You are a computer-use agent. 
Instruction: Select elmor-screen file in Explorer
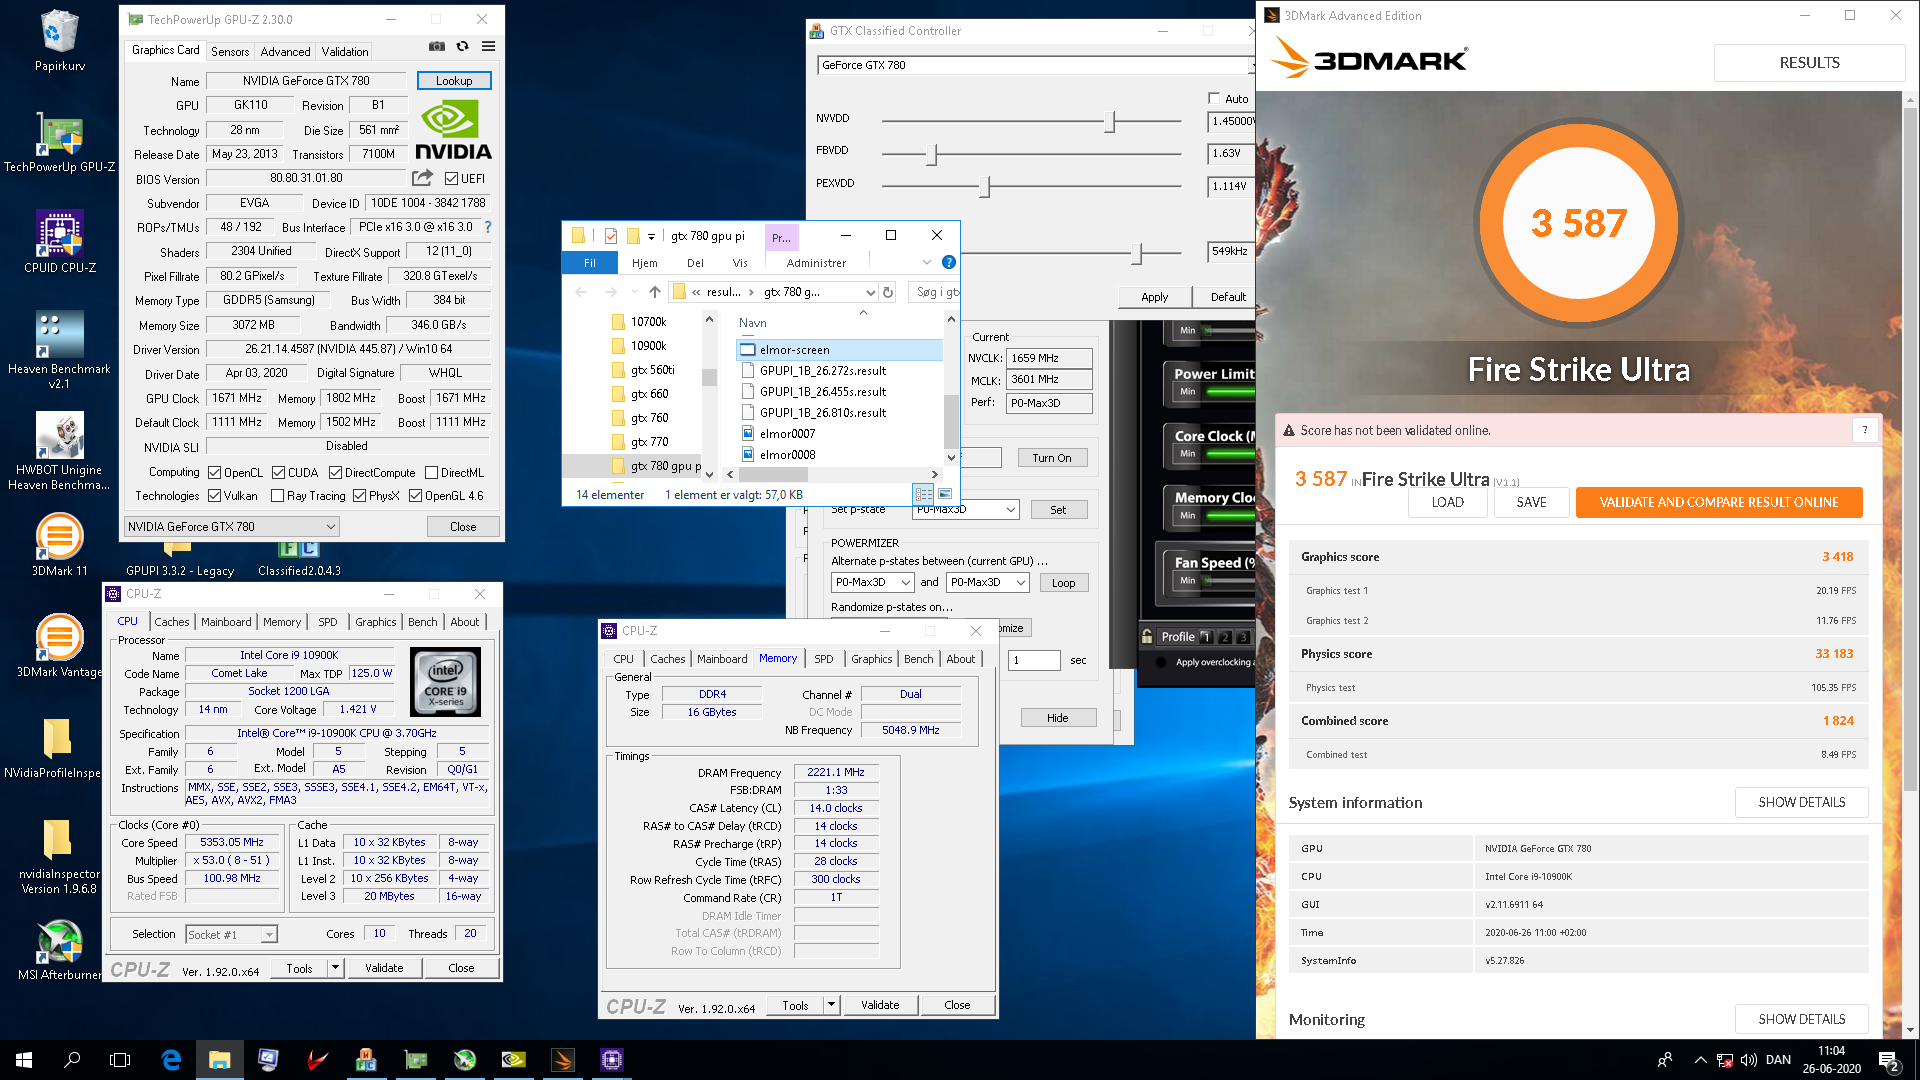click(x=839, y=349)
